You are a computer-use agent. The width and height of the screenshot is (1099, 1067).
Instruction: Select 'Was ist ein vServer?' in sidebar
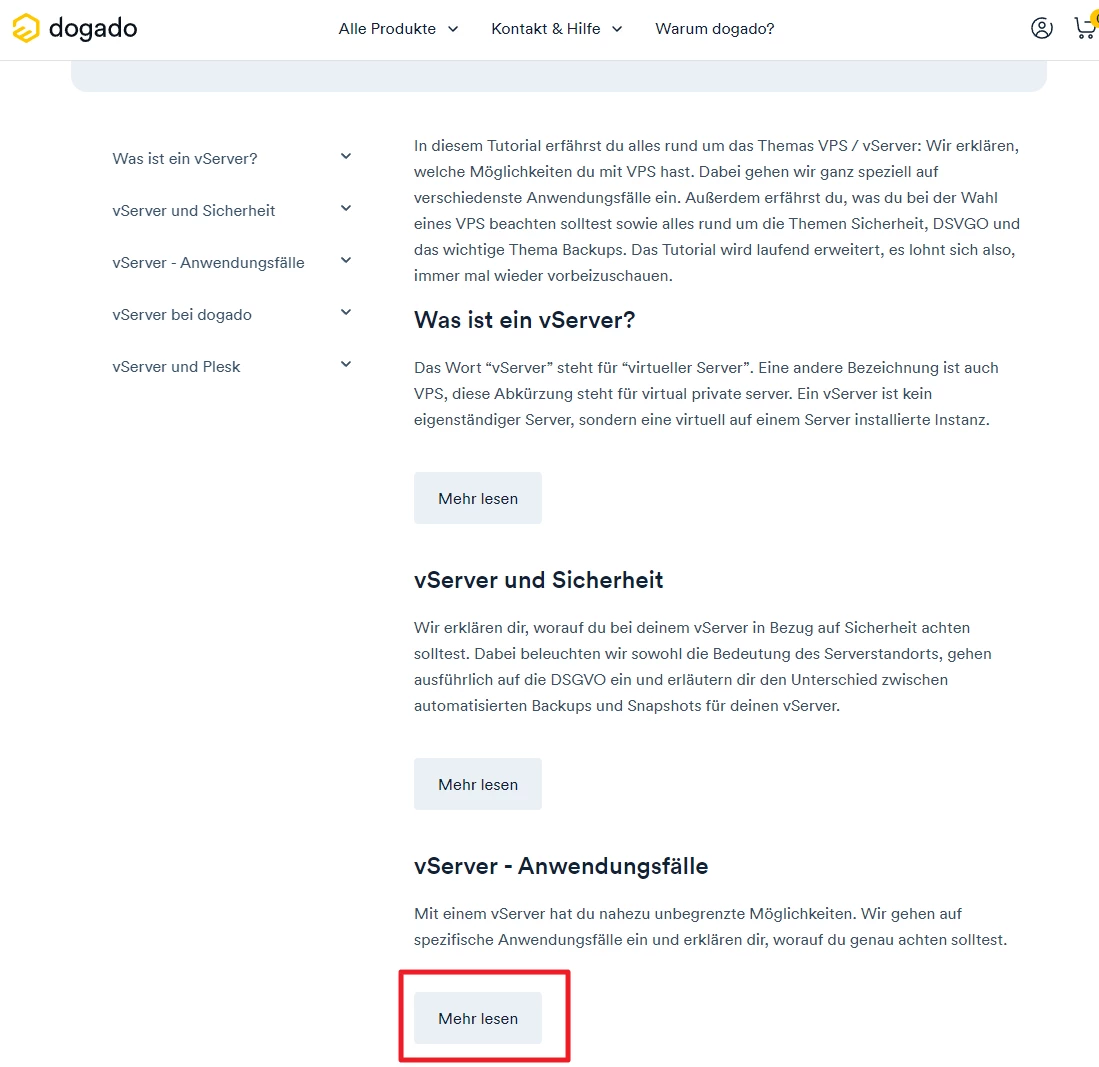click(x=185, y=159)
